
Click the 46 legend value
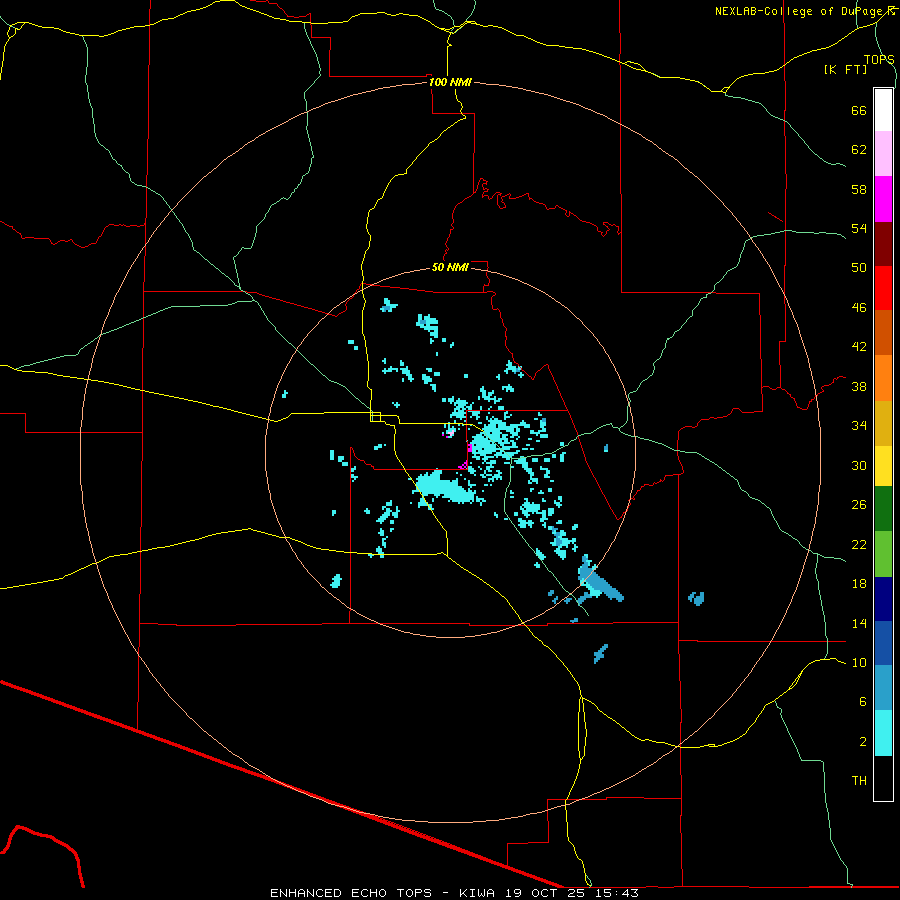click(x=859, y=308)
